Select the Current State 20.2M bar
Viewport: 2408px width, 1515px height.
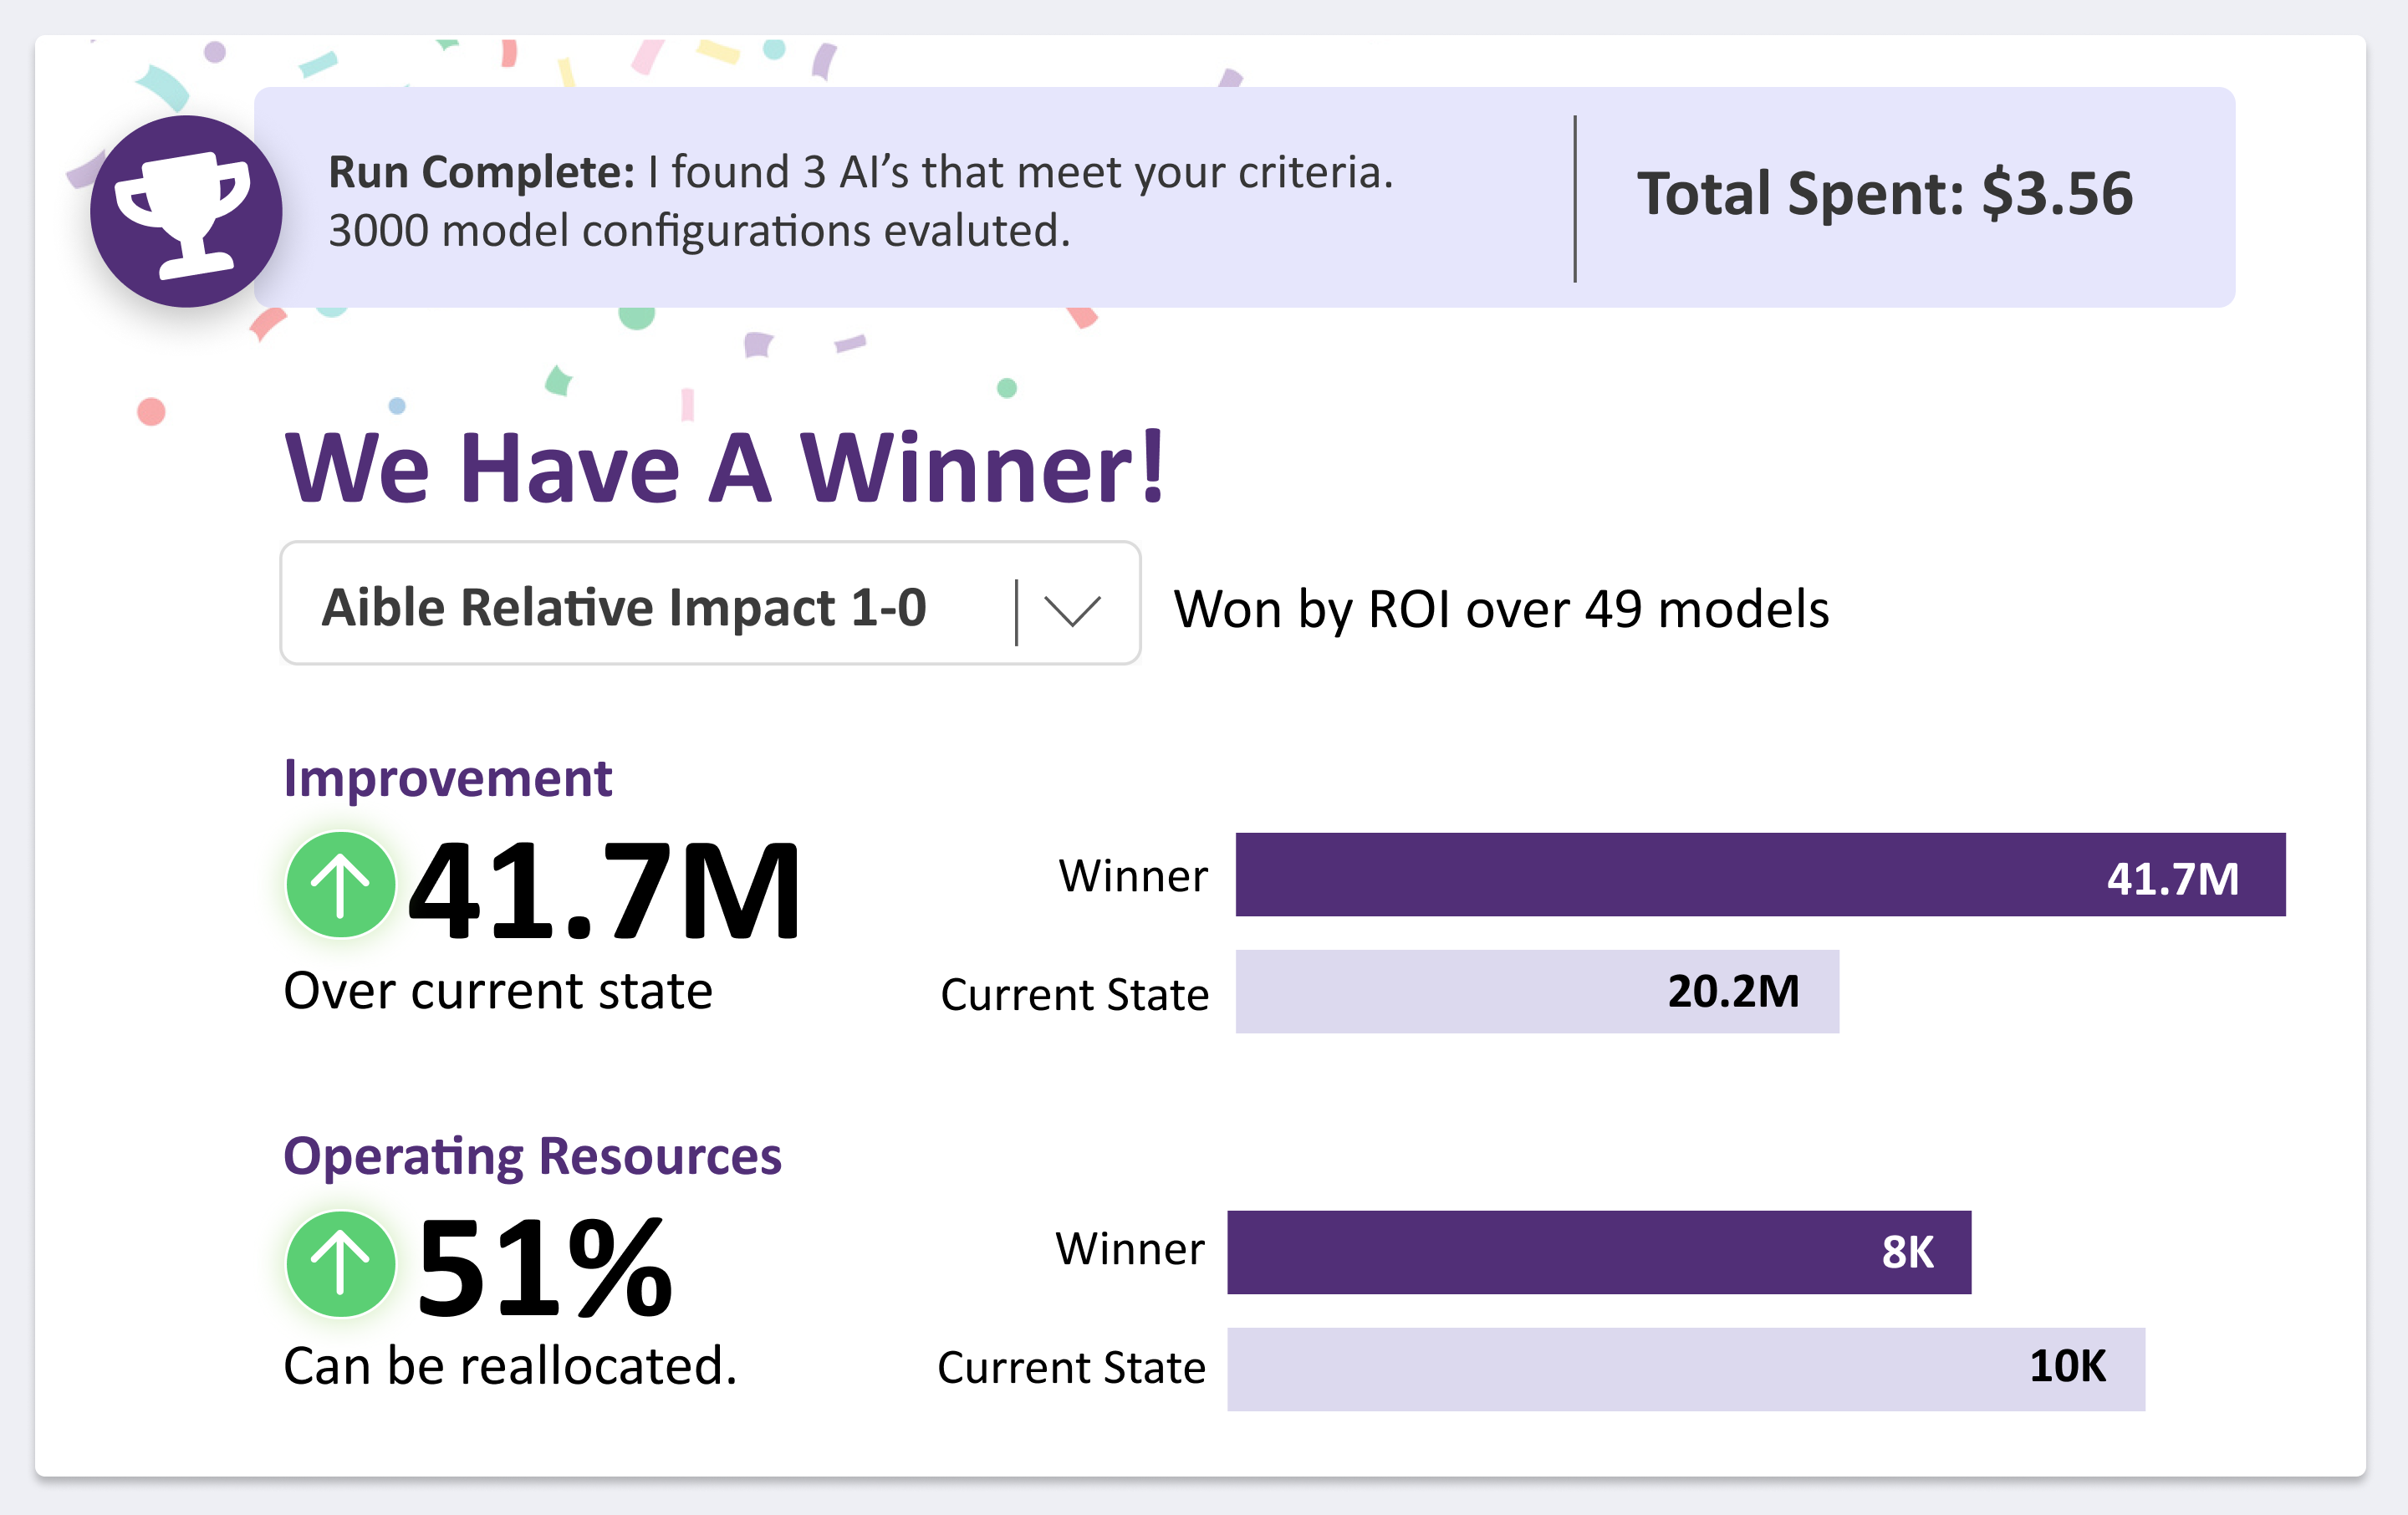pos(1537,991)
